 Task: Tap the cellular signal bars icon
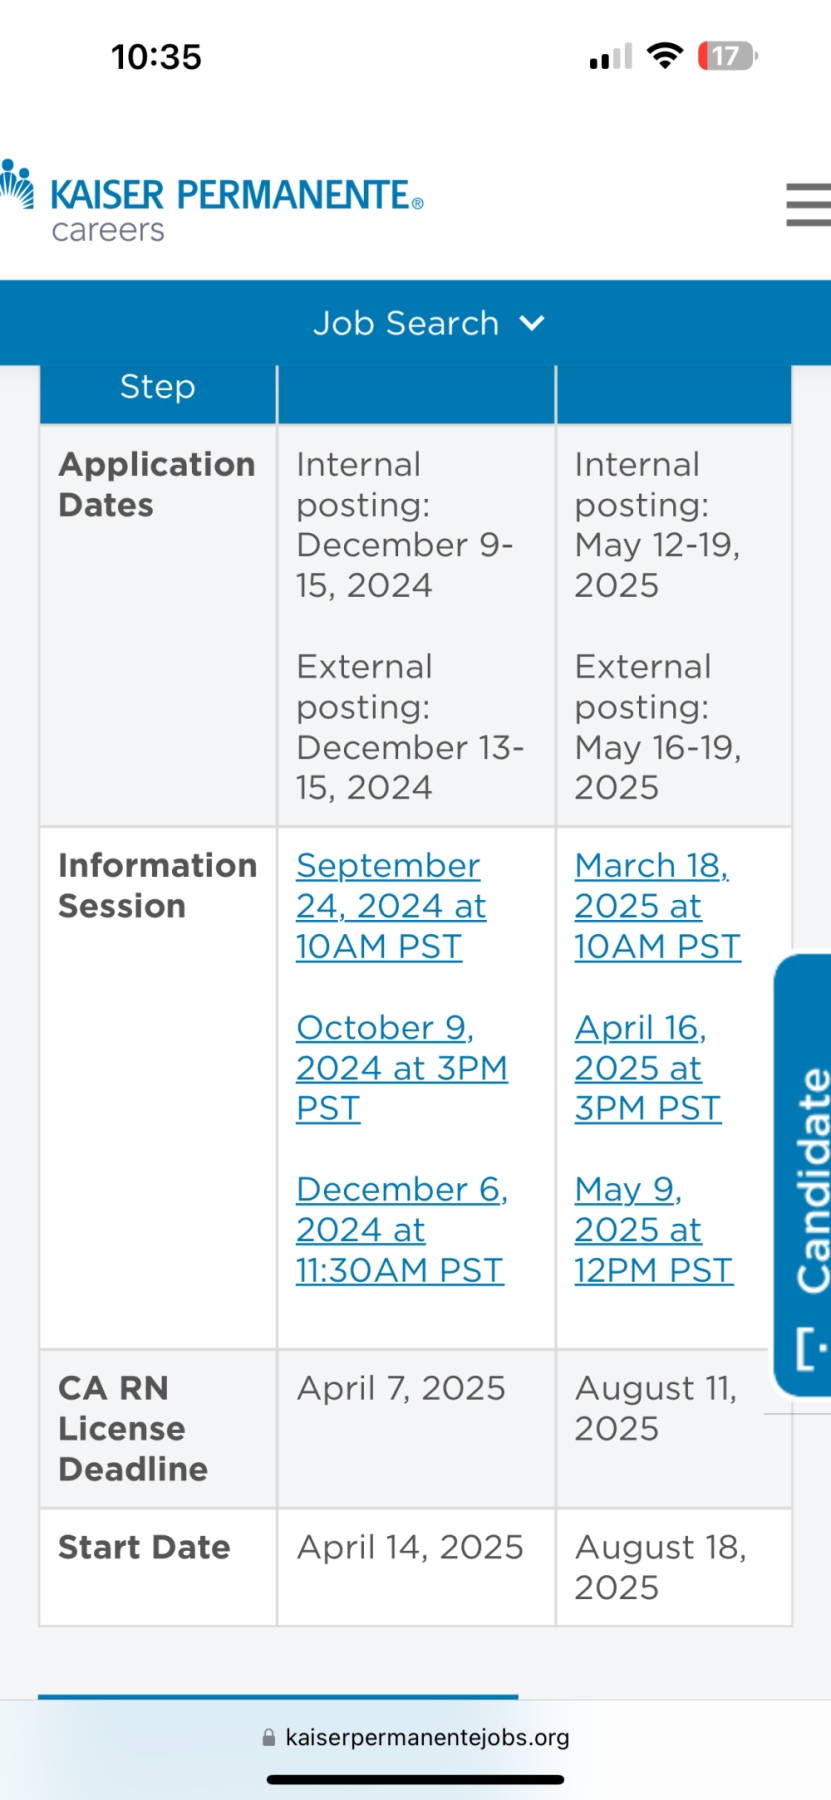click(610, 57)
